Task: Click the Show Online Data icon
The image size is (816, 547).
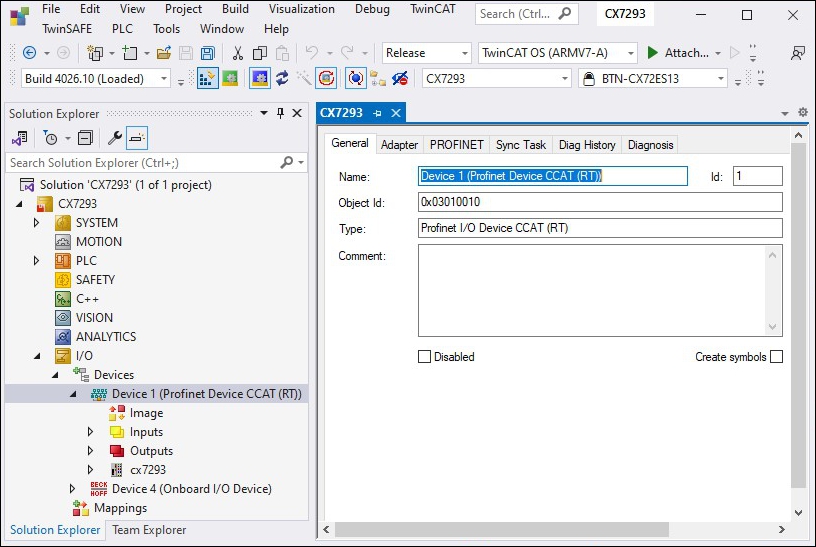Action: coord(356,79)
